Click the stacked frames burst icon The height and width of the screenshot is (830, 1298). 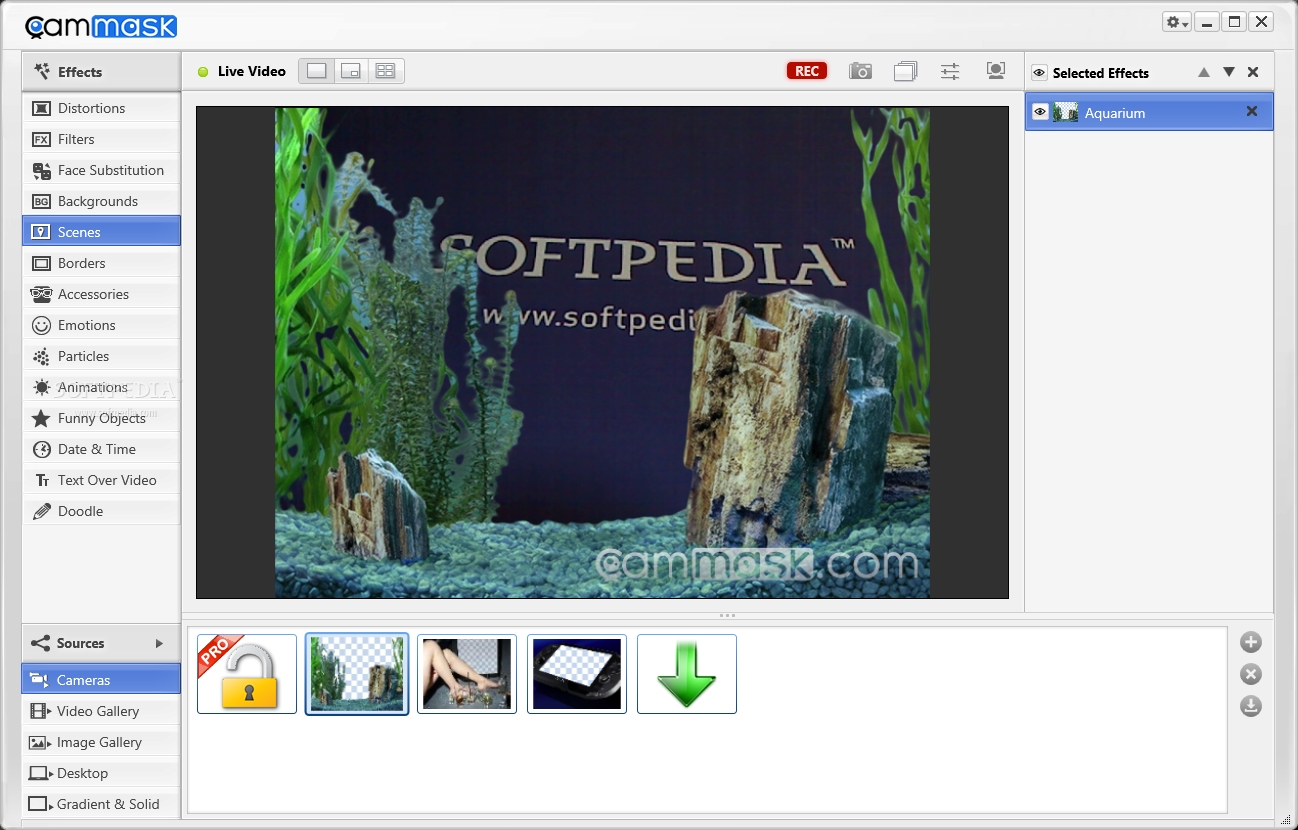905,71
